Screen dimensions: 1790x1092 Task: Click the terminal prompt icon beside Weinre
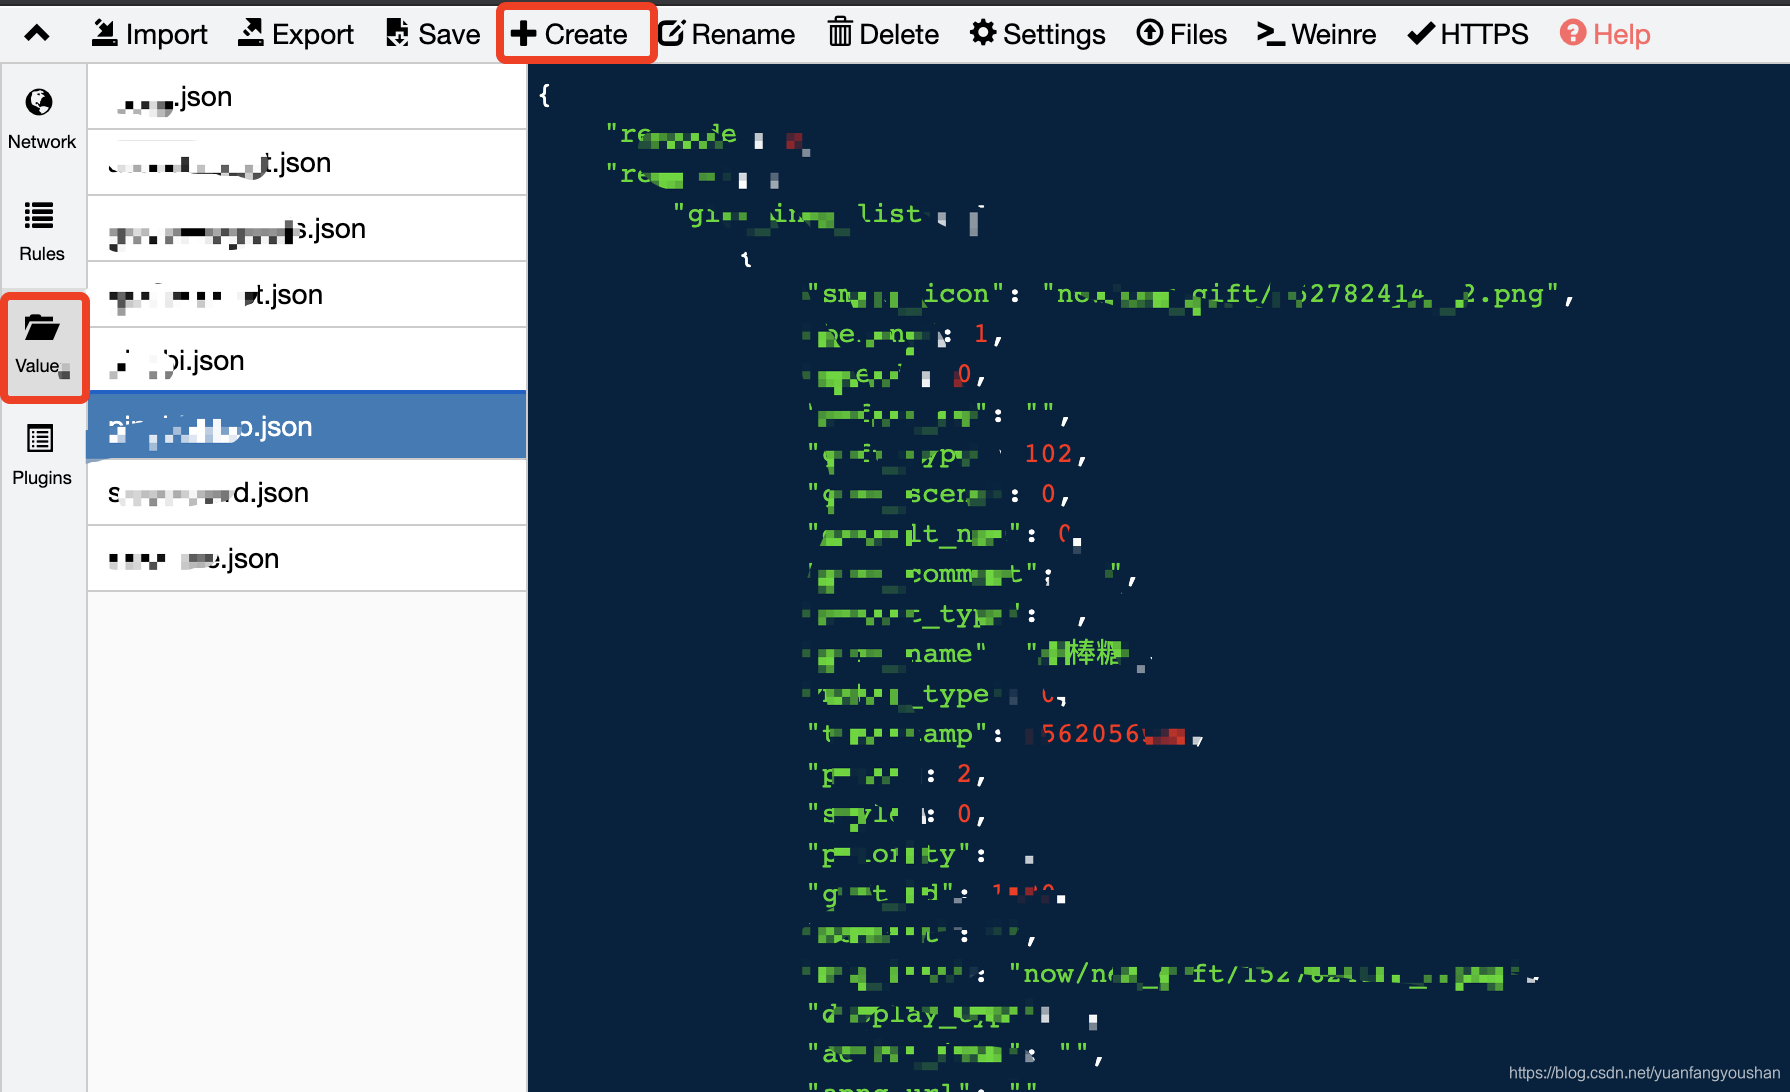pos(1270,34)
